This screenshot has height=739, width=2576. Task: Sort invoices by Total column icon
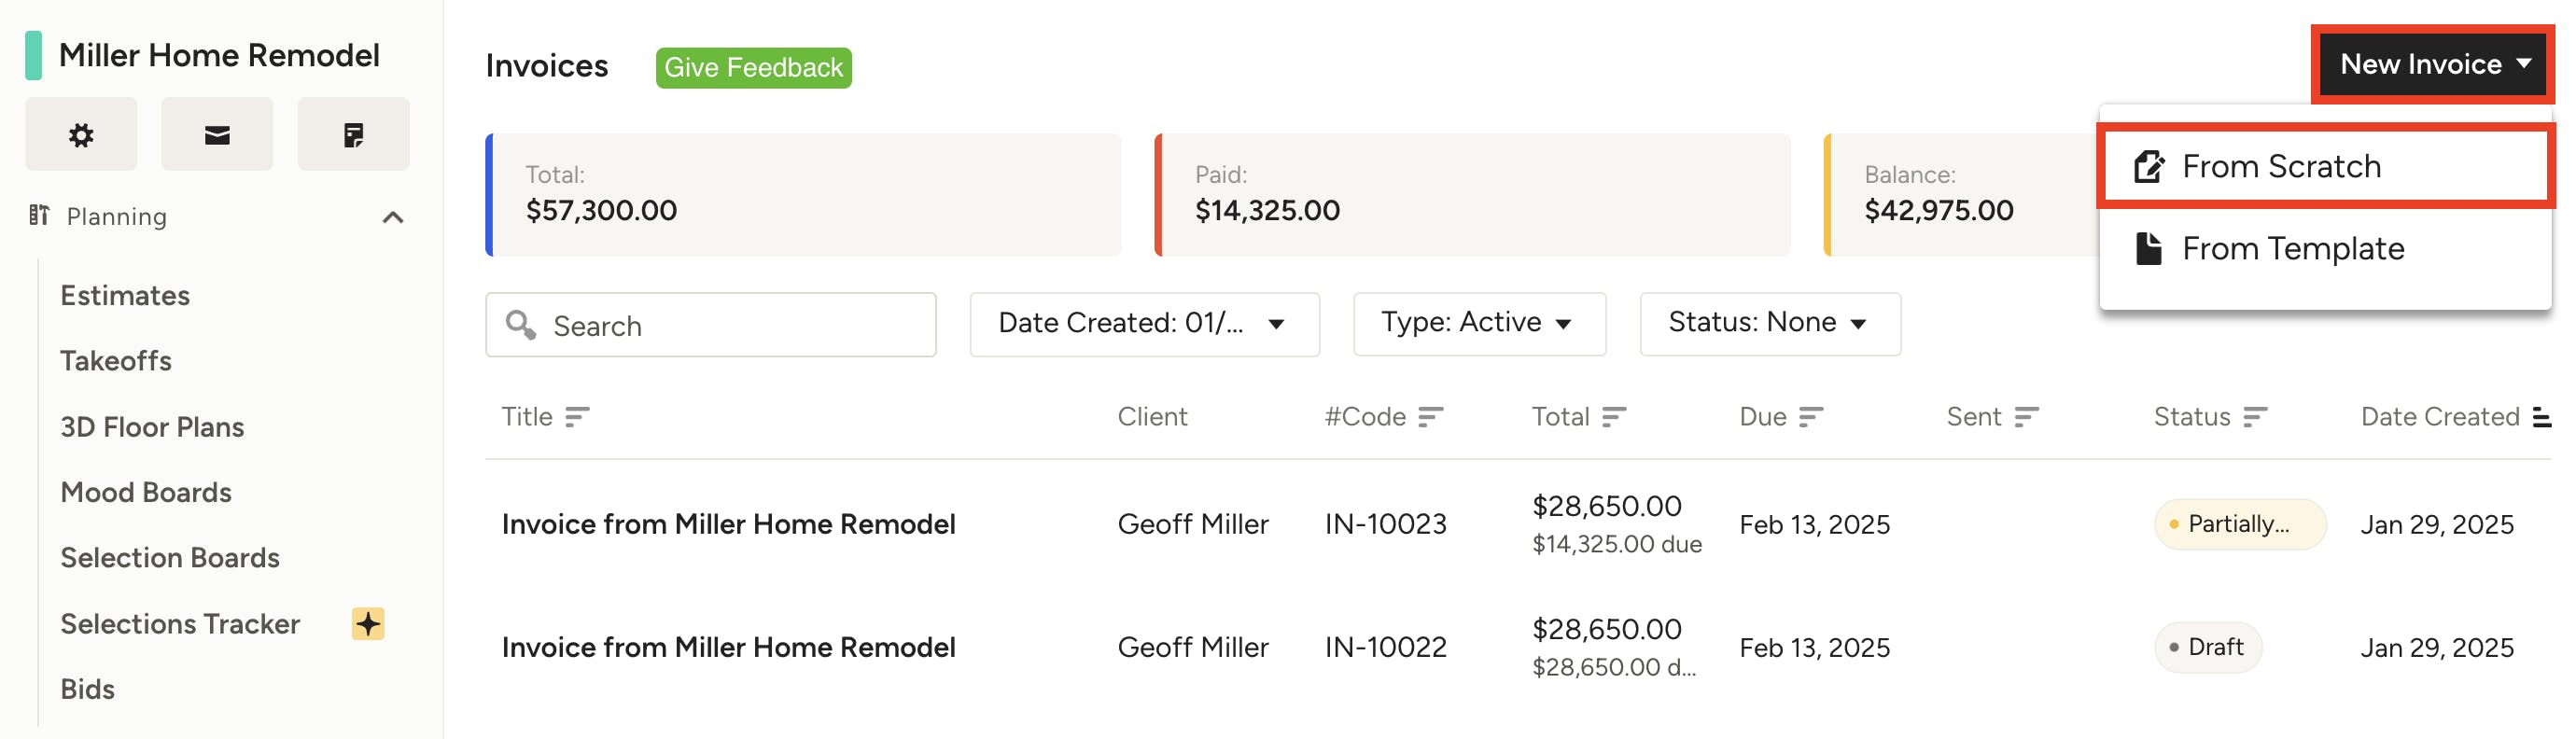point(1614,417)
